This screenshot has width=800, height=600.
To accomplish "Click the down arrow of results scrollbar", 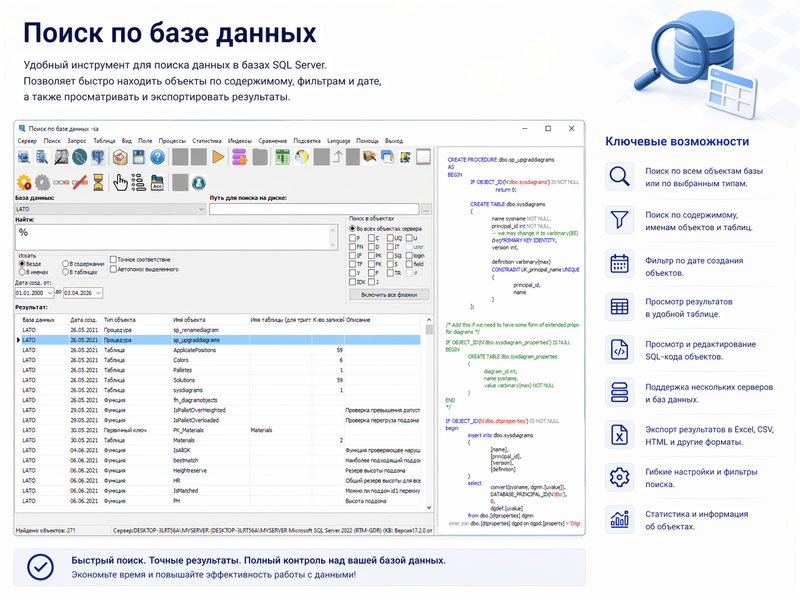I will 429,507.
